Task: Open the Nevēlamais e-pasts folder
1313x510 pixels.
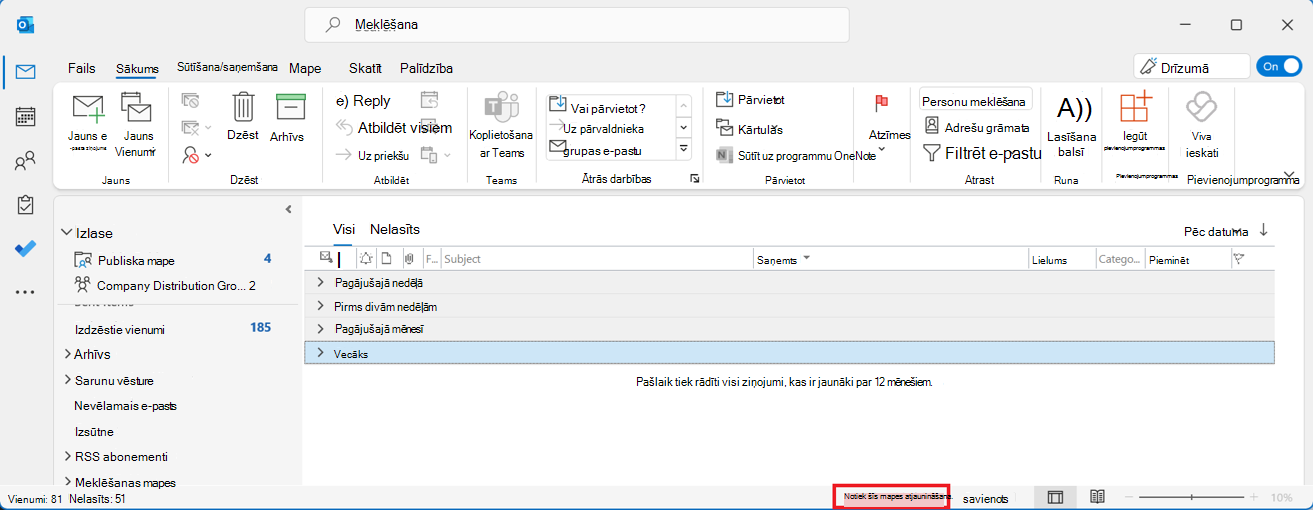Action: click(126, 406)
